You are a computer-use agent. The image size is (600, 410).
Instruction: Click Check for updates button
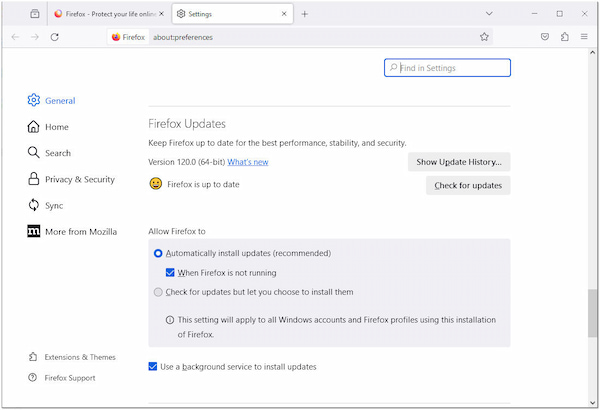[468, 185]
